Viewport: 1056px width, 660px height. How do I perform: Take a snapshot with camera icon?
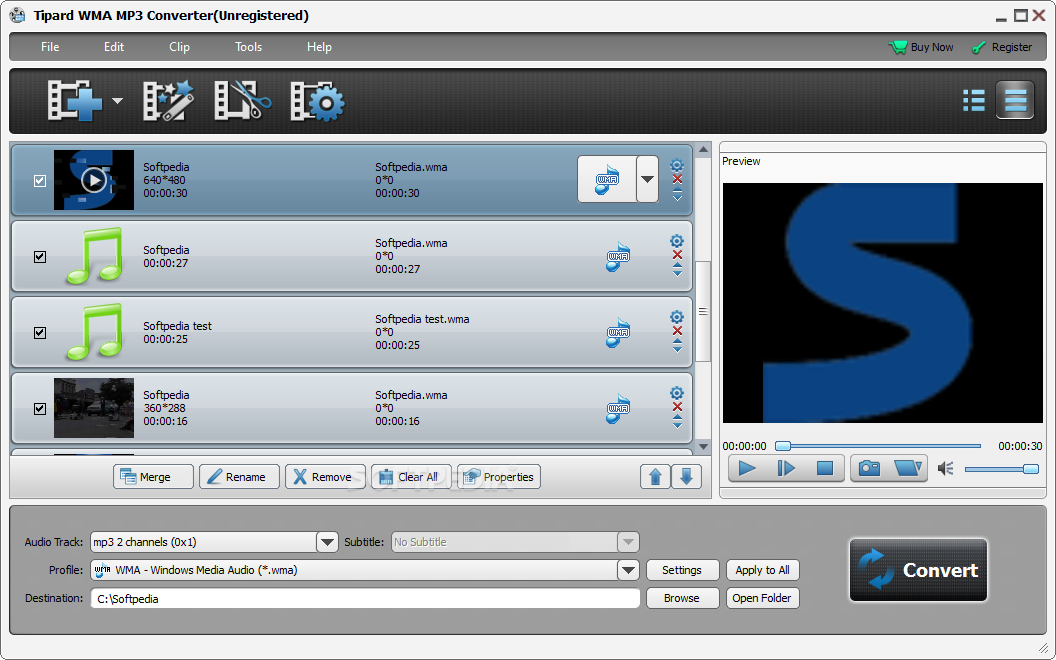869,468
